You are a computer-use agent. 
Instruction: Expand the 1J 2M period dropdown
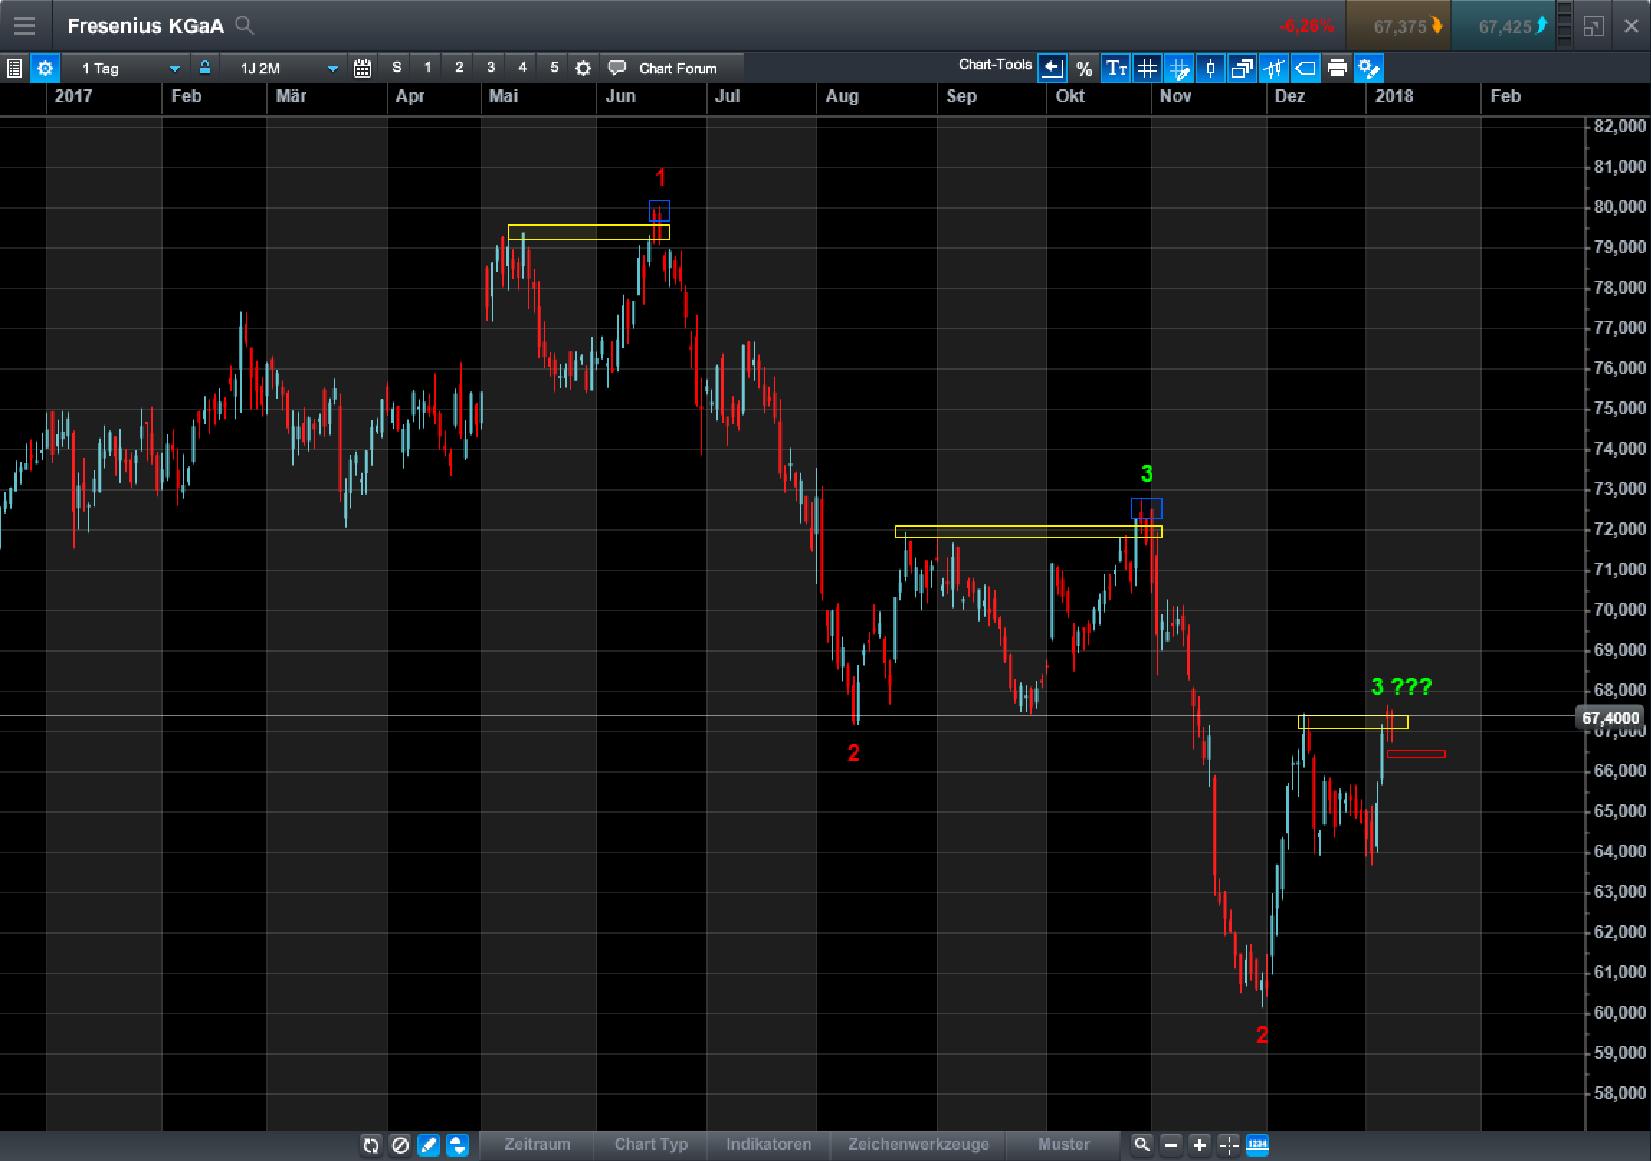tap(285, 68)
